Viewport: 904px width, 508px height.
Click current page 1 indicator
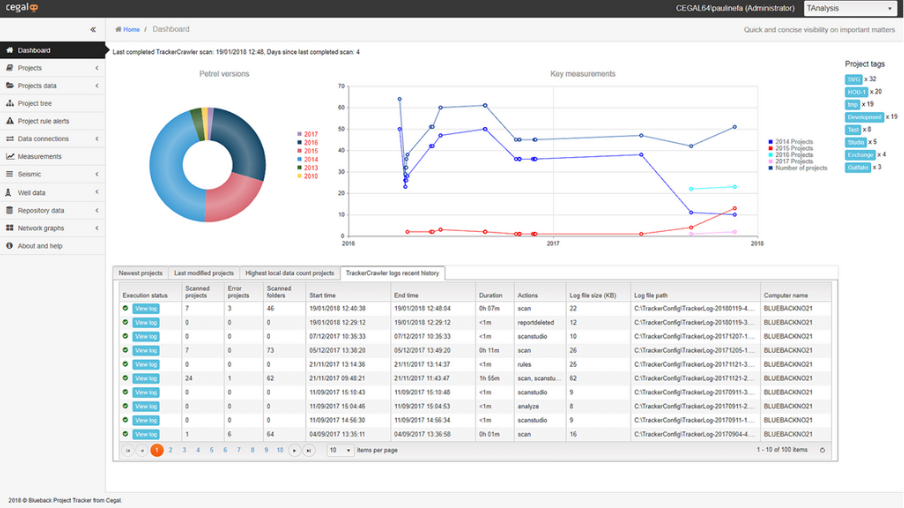(x=157, y=450)
